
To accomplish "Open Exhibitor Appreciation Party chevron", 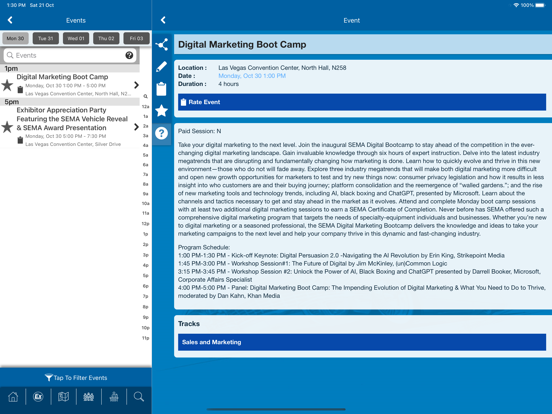I will (x=136, y=127).
